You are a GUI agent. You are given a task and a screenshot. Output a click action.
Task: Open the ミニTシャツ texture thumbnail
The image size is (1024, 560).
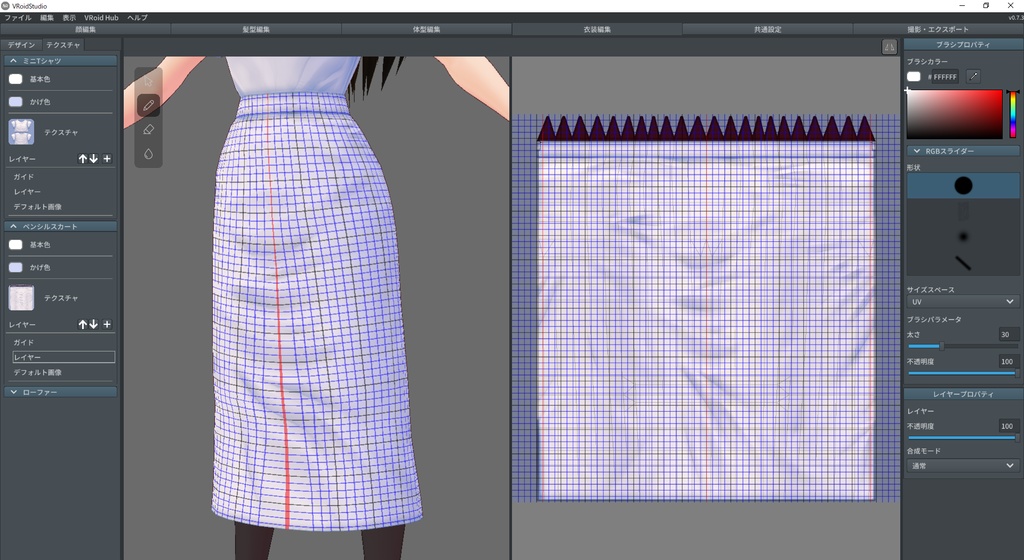click(22, 132)
